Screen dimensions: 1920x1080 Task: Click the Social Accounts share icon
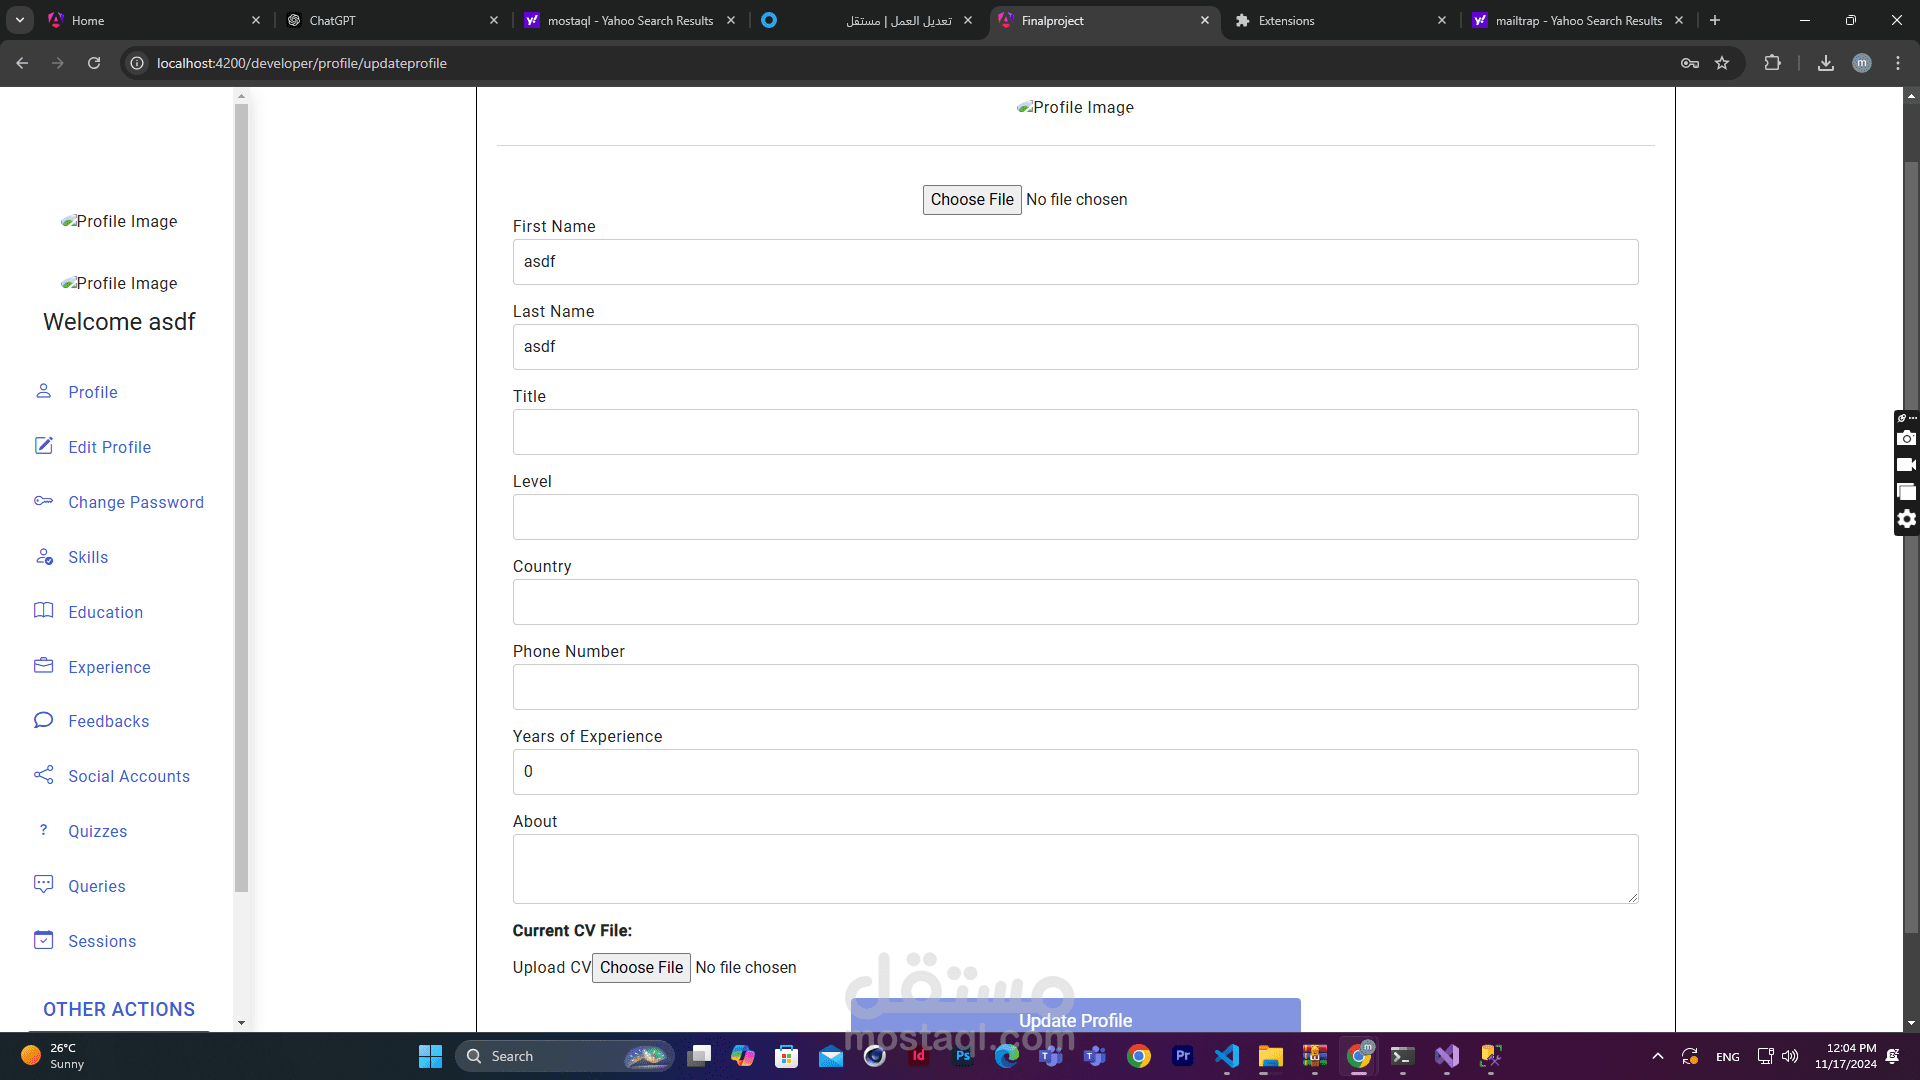[43, 775]
